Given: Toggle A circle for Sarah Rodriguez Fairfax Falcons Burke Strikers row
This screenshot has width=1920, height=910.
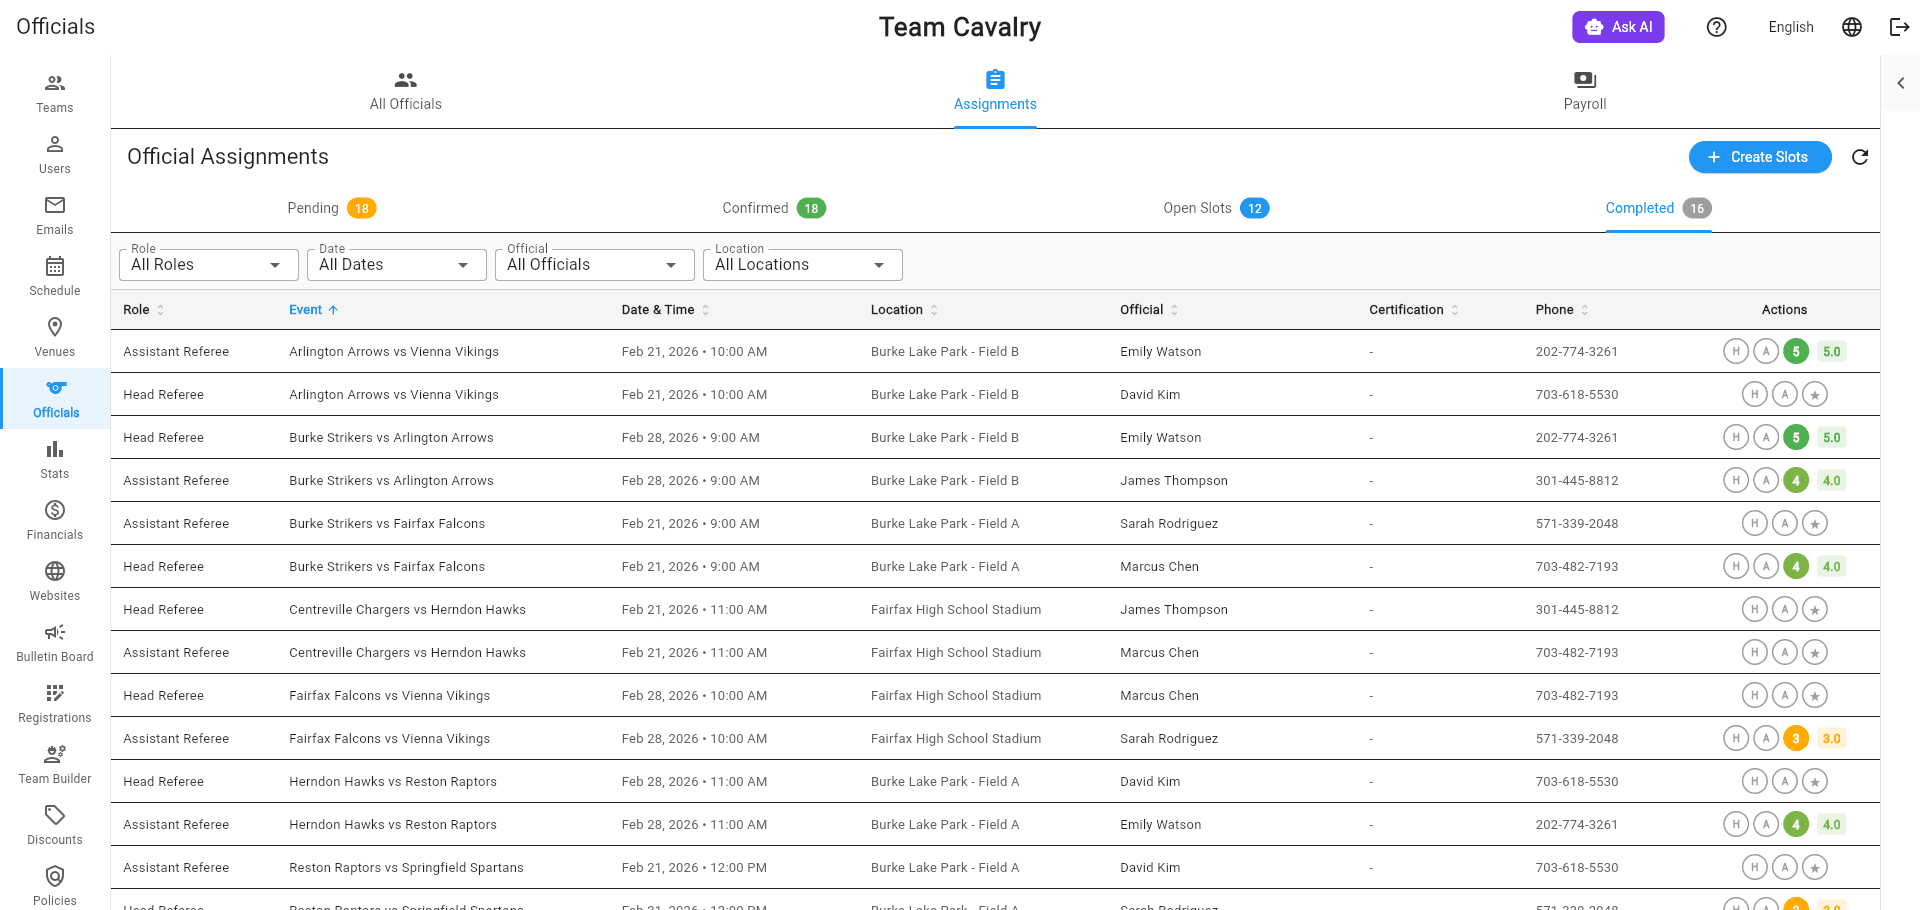Looking at the screenshot, I should pyautogui.click(x=1785, y=523).
